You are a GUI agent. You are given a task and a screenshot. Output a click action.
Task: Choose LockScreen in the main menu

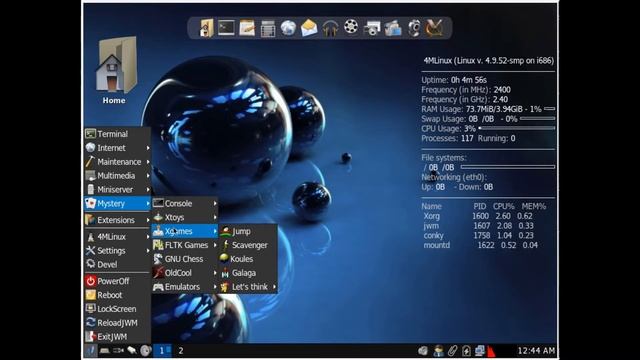click(118, 309)
